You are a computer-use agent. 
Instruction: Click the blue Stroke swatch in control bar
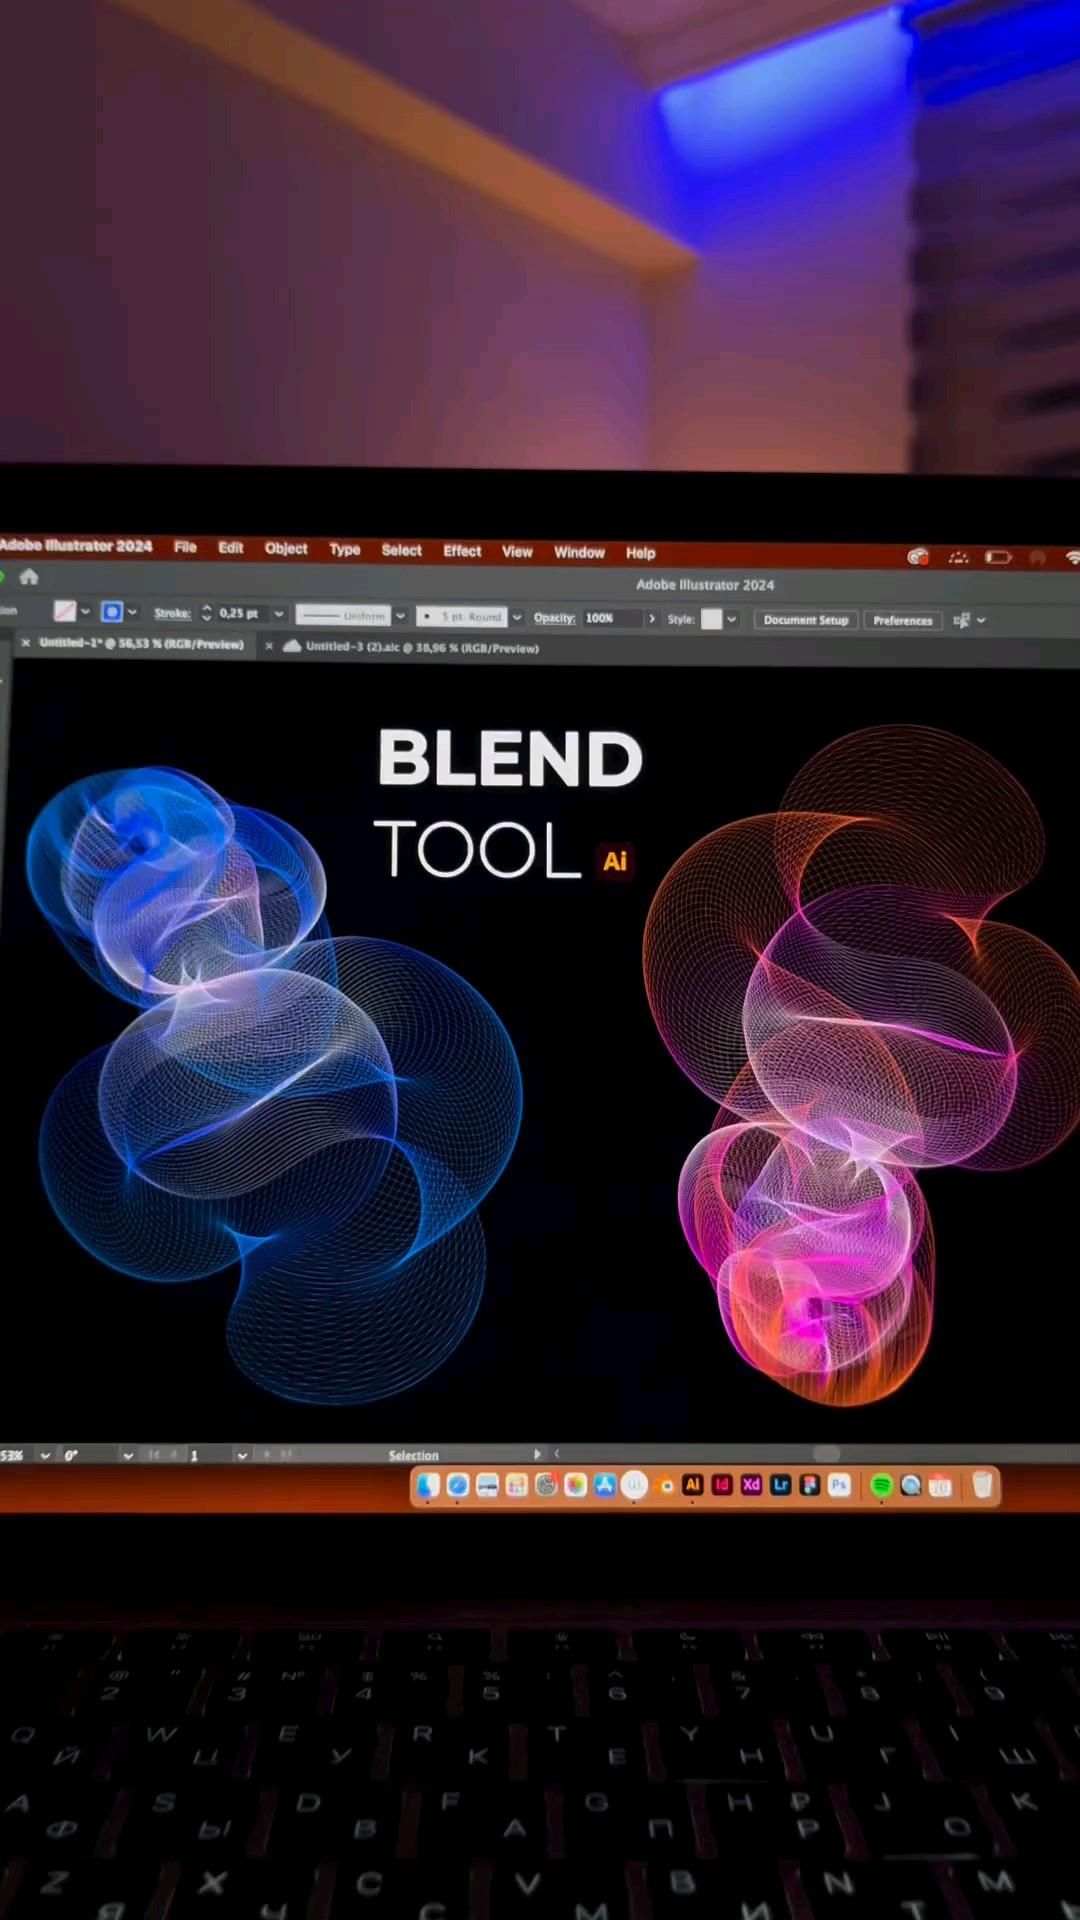point(112,611)
